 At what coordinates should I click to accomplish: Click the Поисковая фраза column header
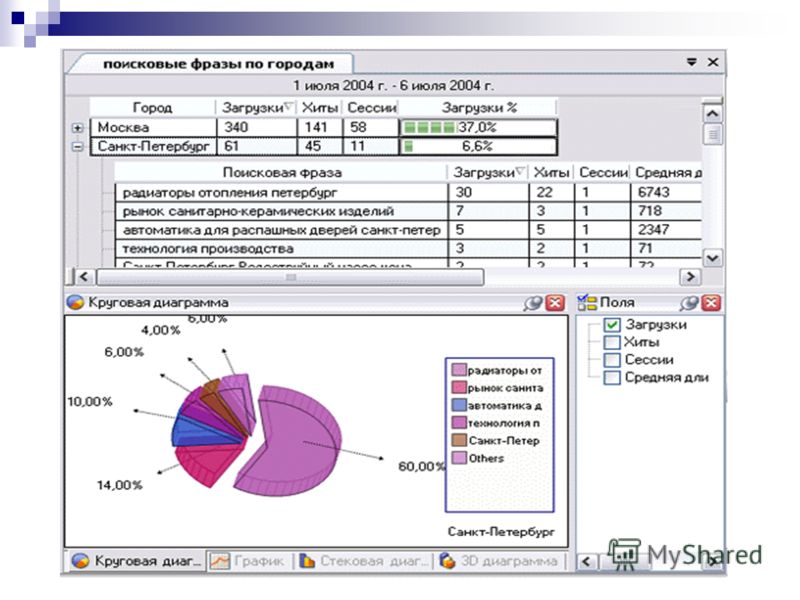click(282, 172)
